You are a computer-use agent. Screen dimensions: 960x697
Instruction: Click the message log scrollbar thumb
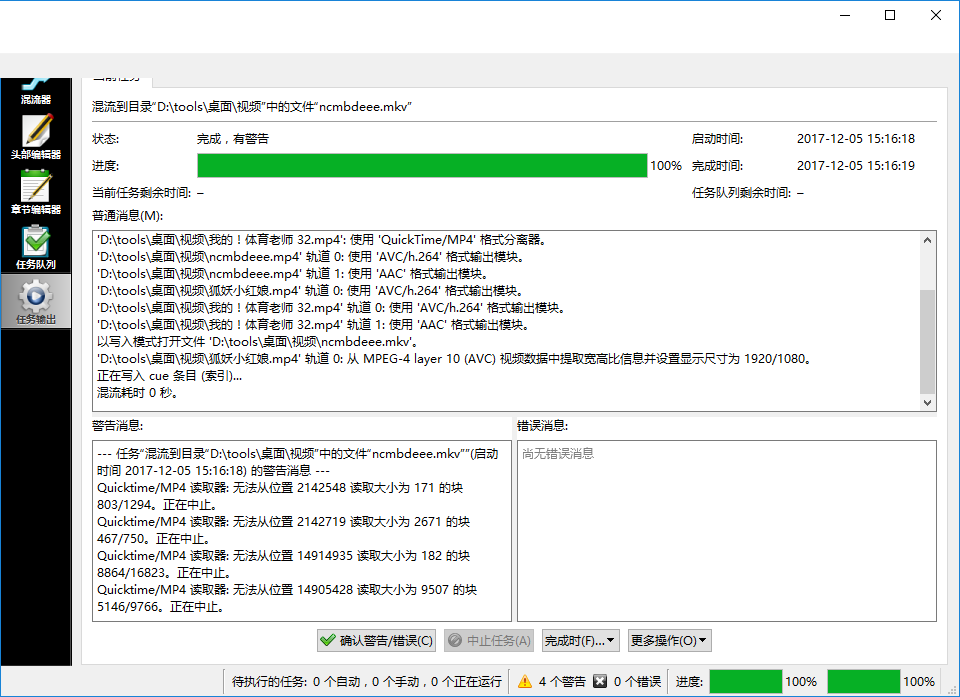pos(928,340)
